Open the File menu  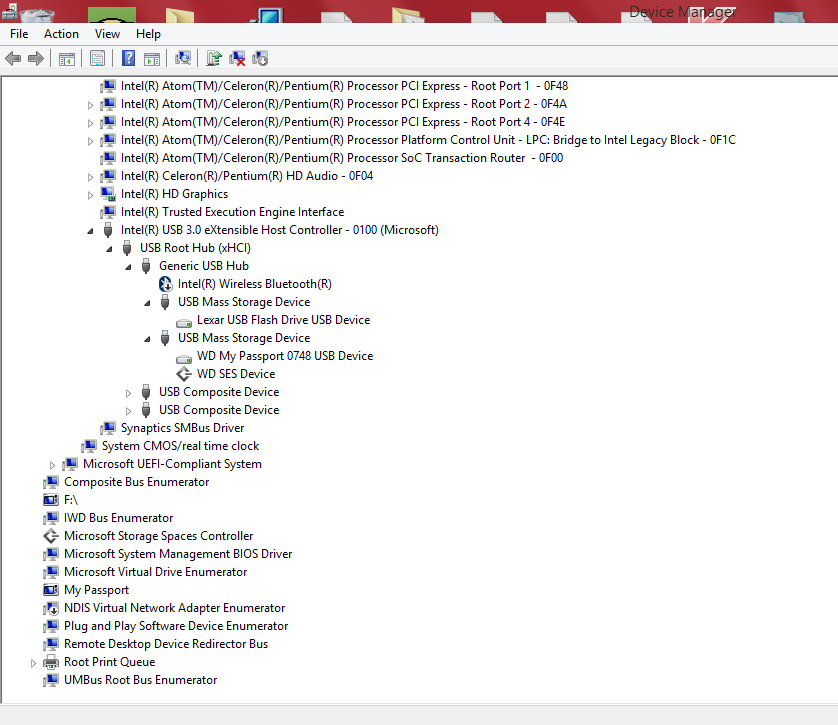(x=19, y=34)
